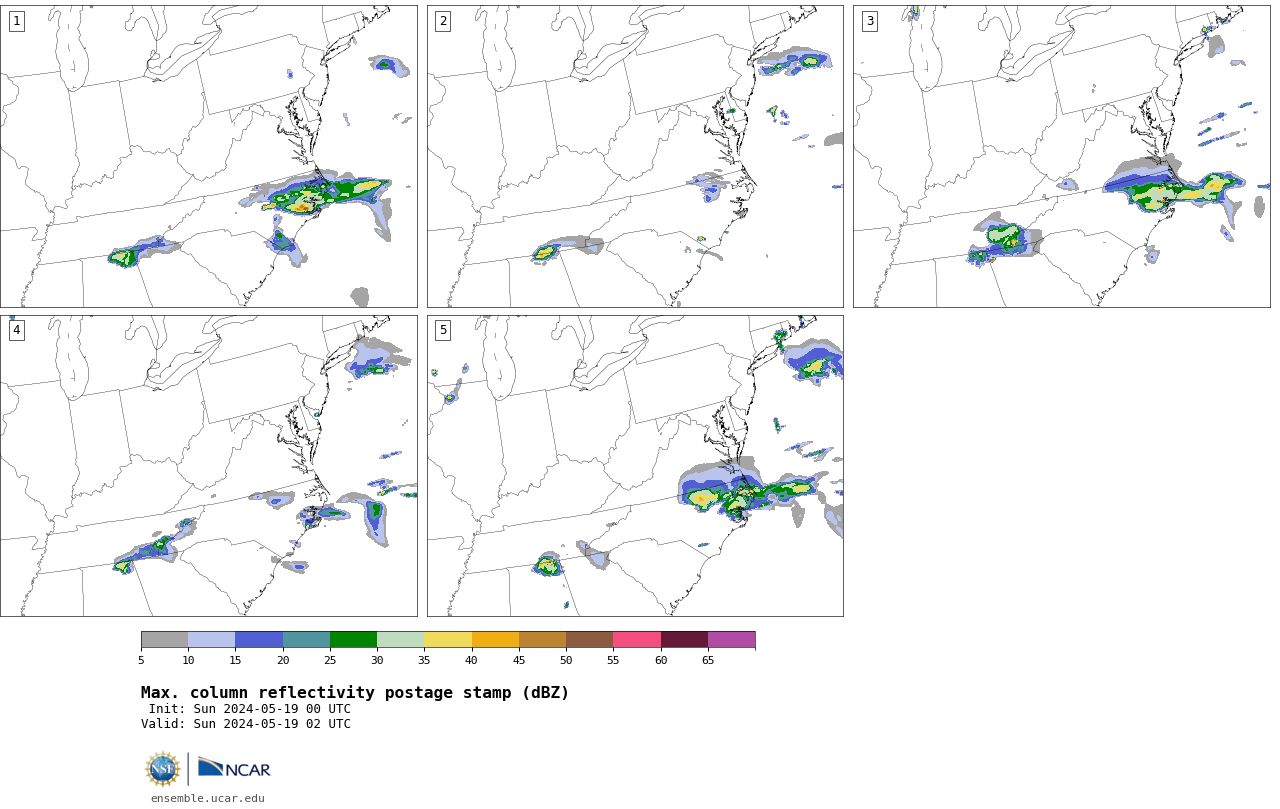Open ensemble member 3 map thumbnail

pyautogui.click(x=1062, y=156)
